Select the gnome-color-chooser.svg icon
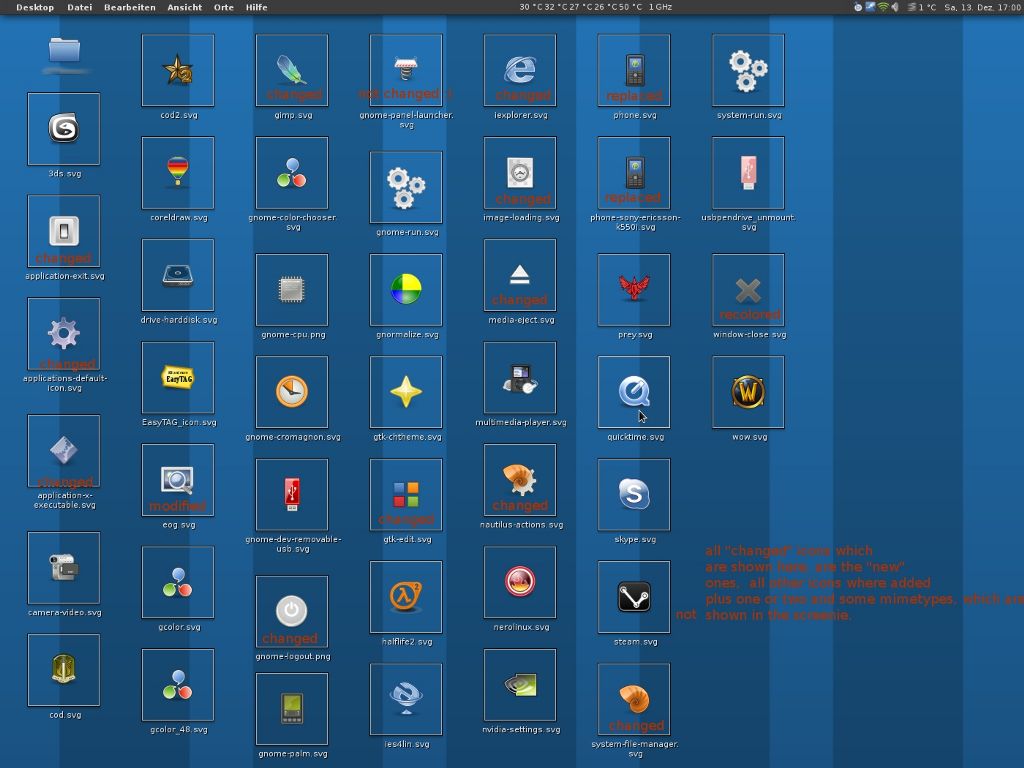 point(292,172)
